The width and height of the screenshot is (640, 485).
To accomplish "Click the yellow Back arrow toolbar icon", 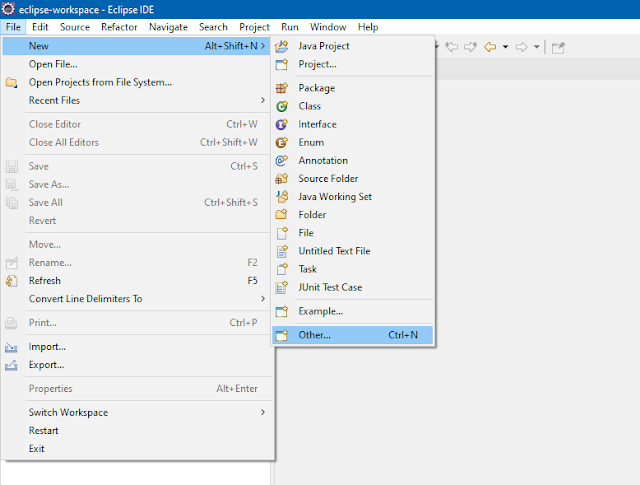I will tap(490, 47).
